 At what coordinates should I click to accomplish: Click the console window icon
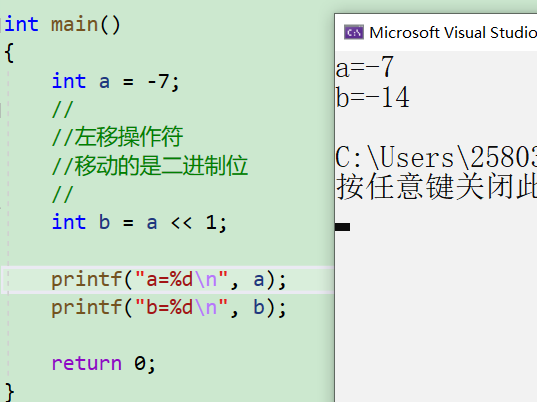(x=354, y=33)
